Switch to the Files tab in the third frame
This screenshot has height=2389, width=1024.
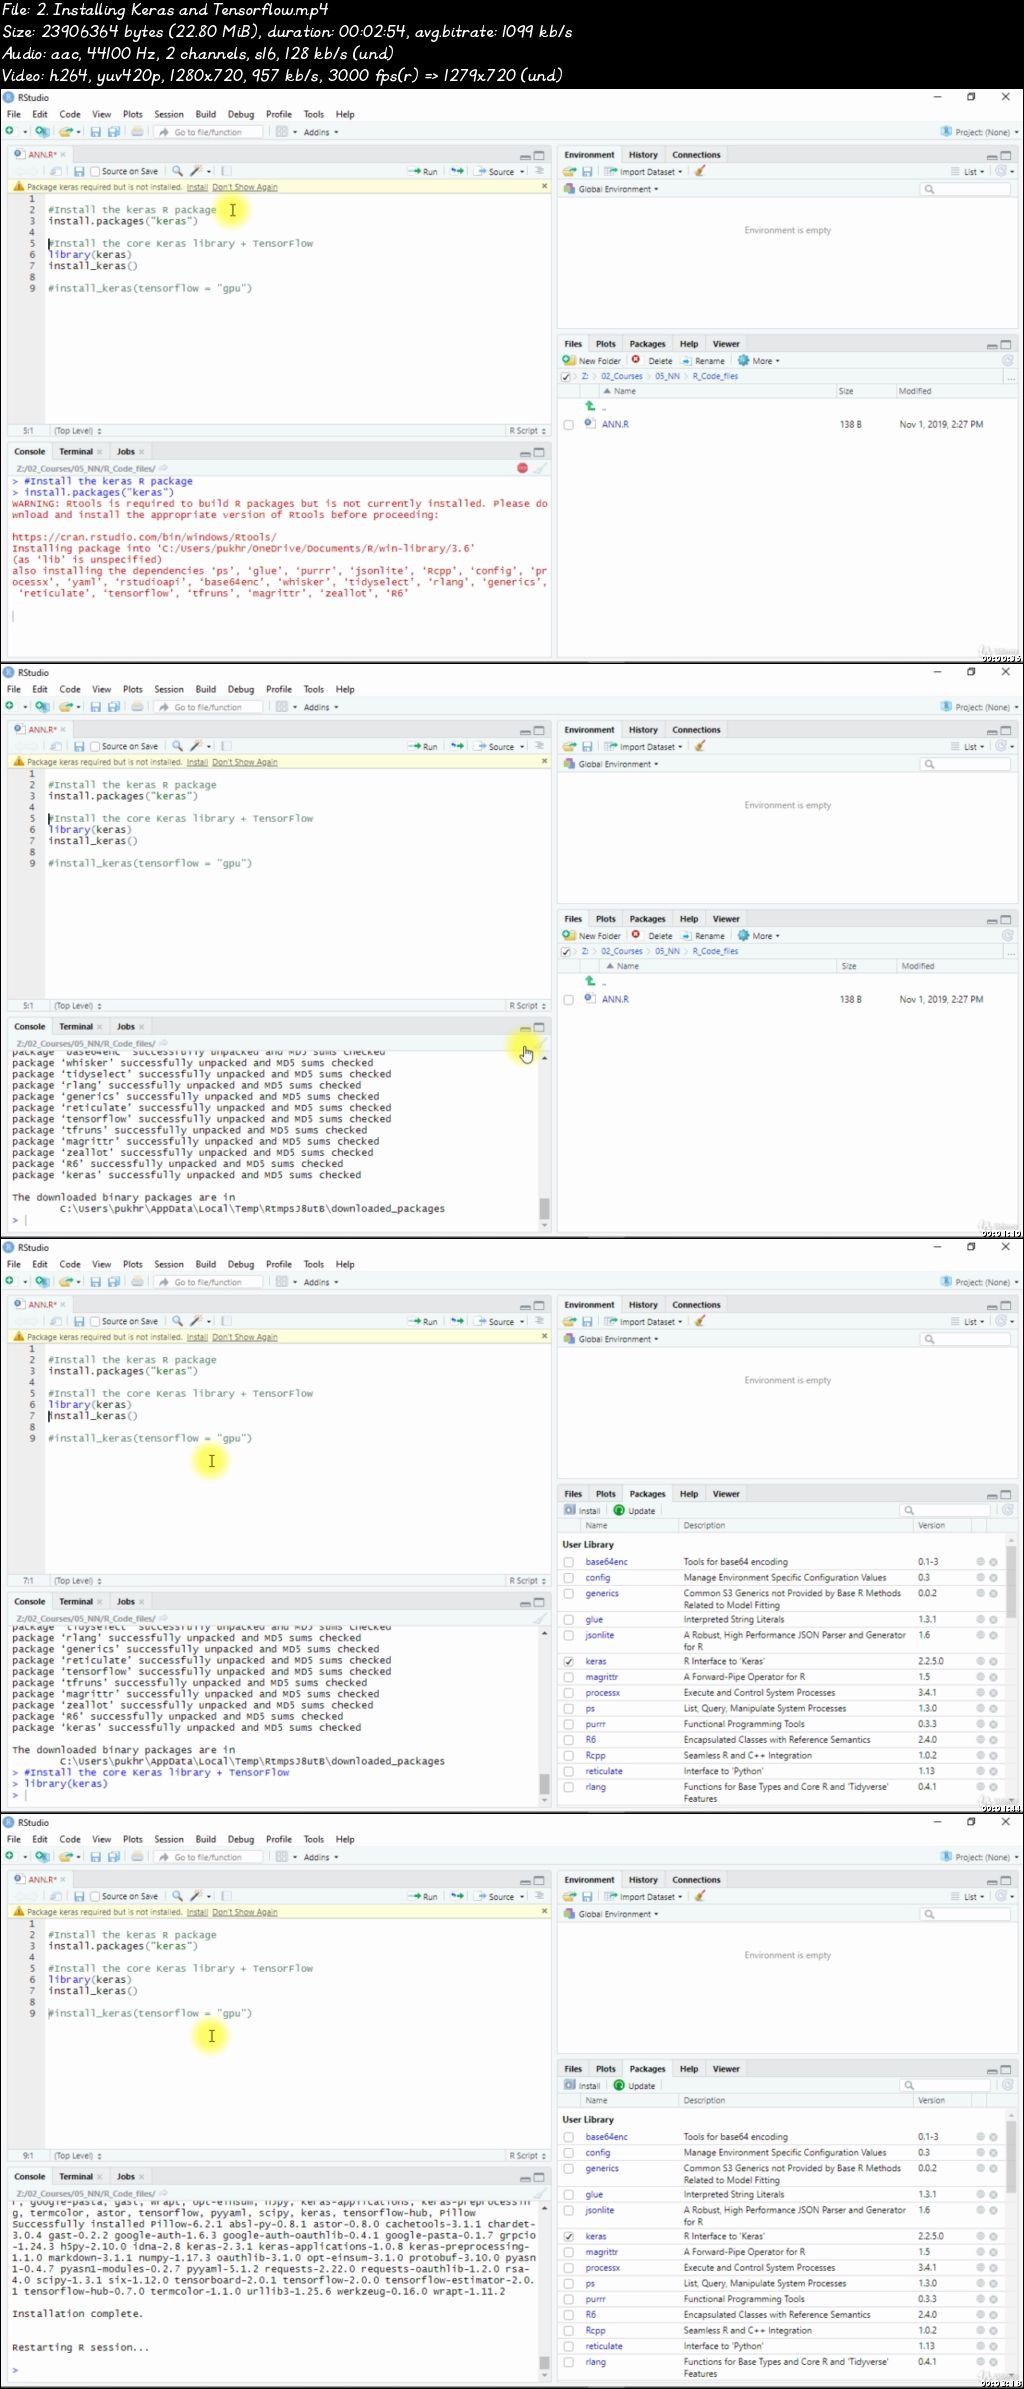[x=573, y=1493]
